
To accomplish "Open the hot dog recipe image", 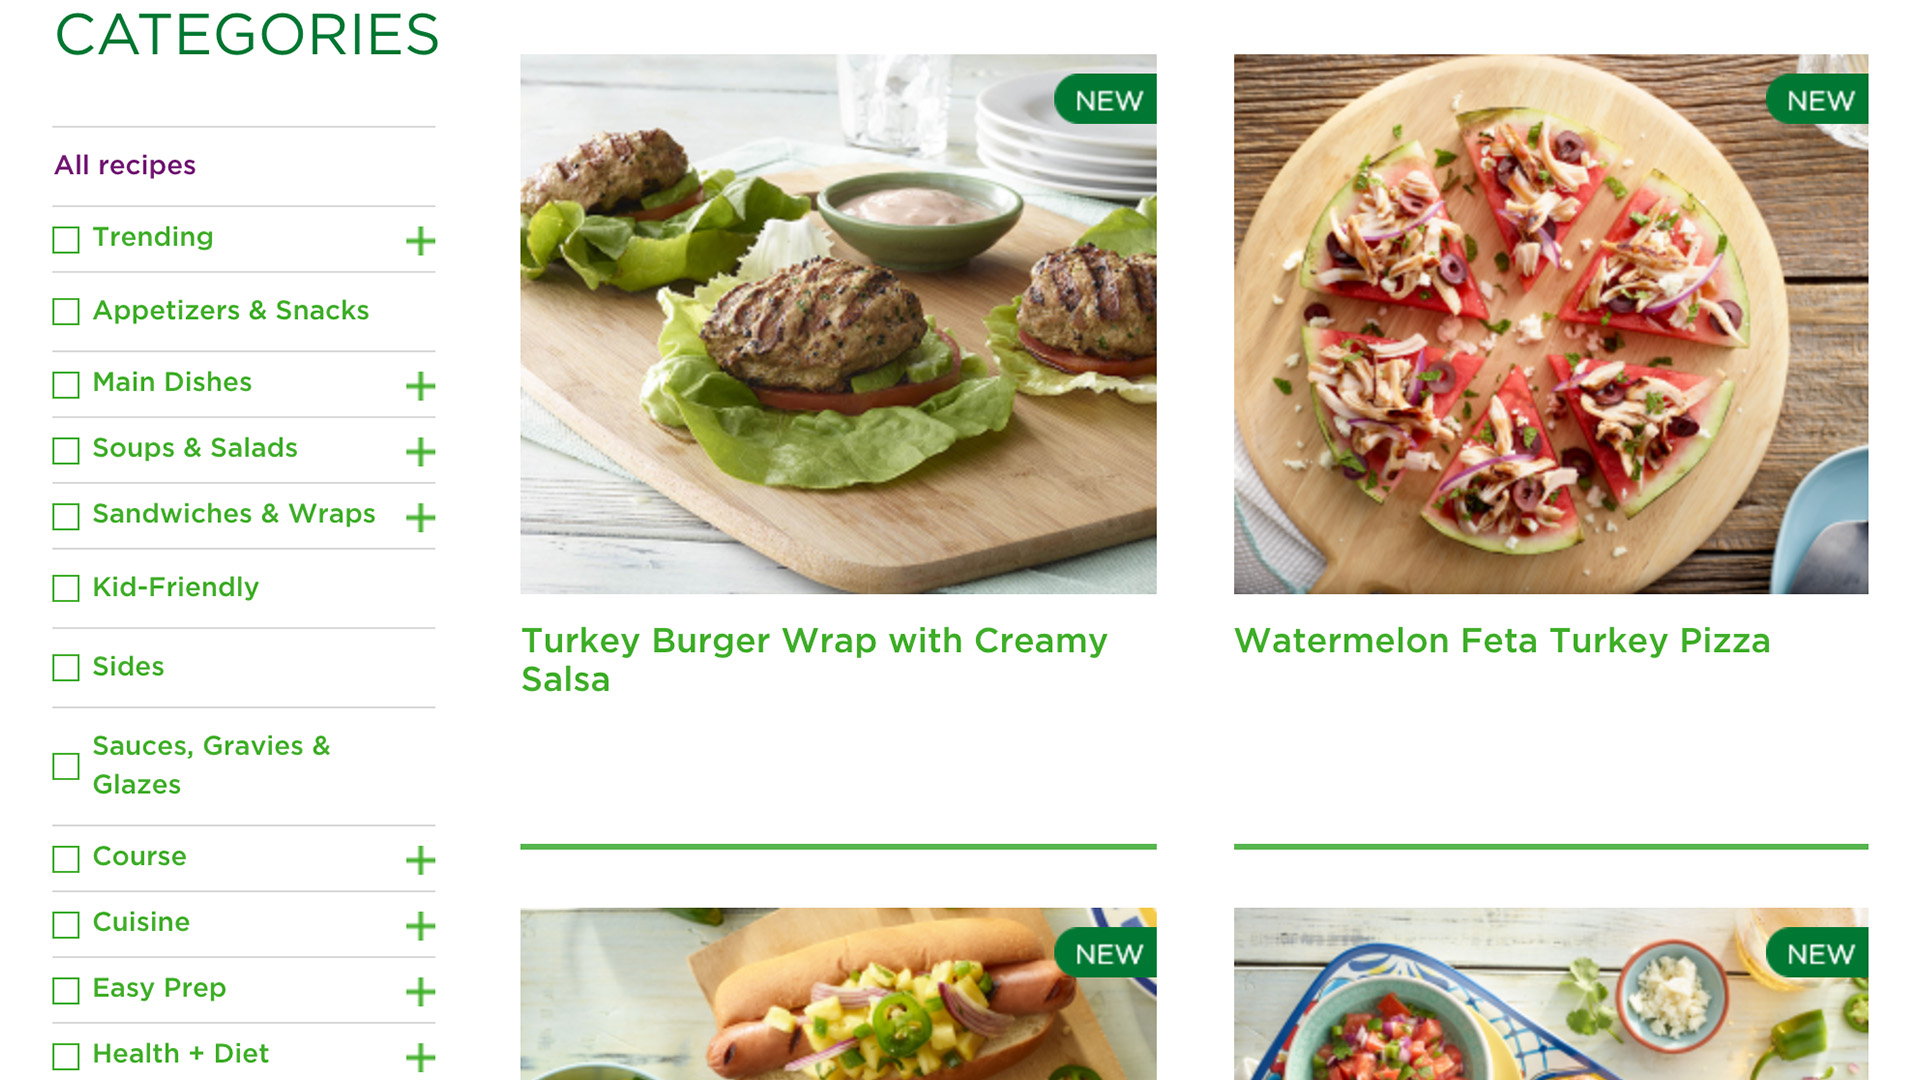I will (x=838, y=994).
